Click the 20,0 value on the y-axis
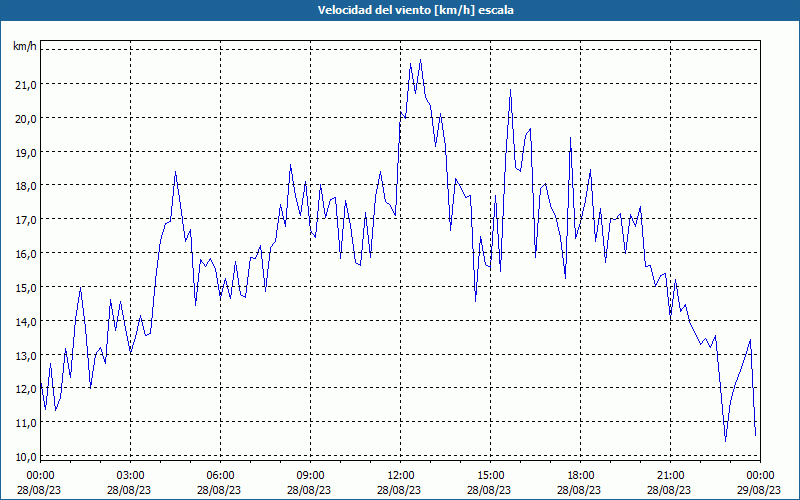Screen dimensions: 800x500 26,118
